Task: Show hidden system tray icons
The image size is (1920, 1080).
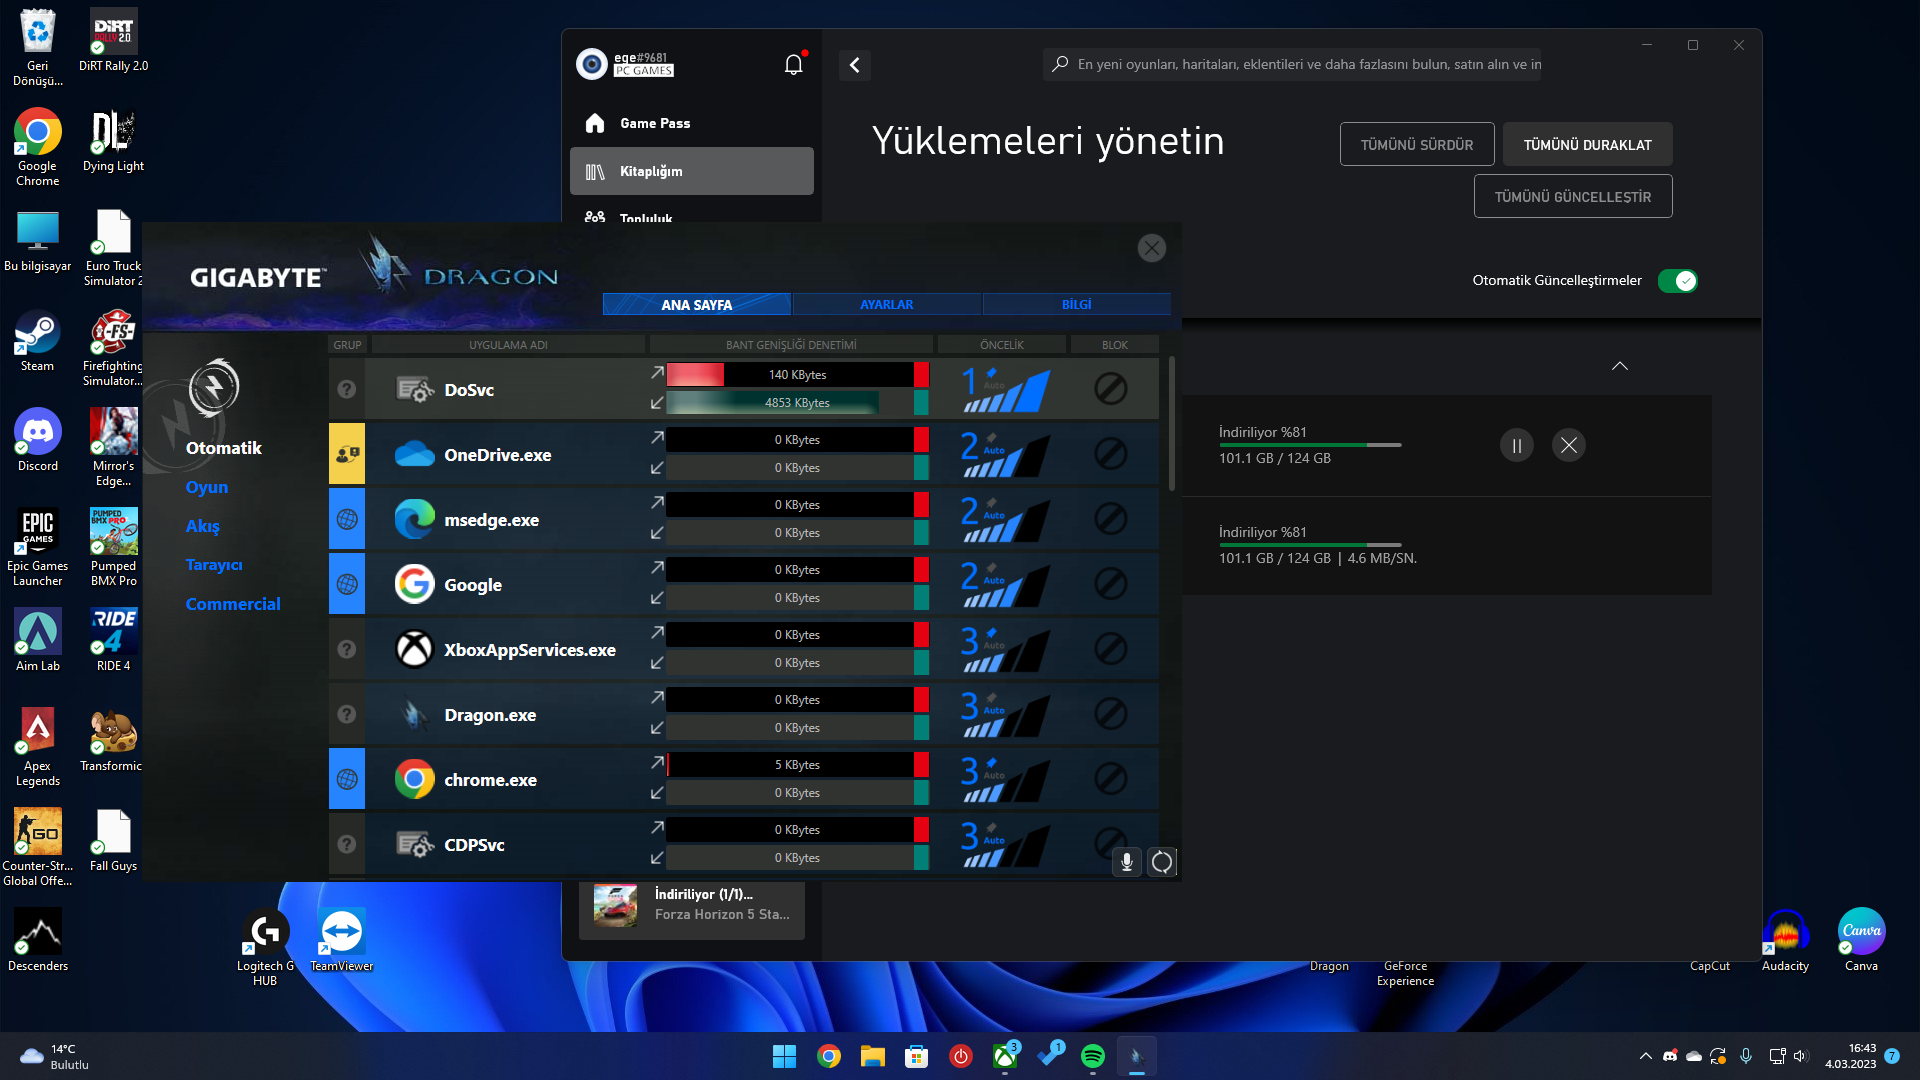Action: point(1645,1056)
